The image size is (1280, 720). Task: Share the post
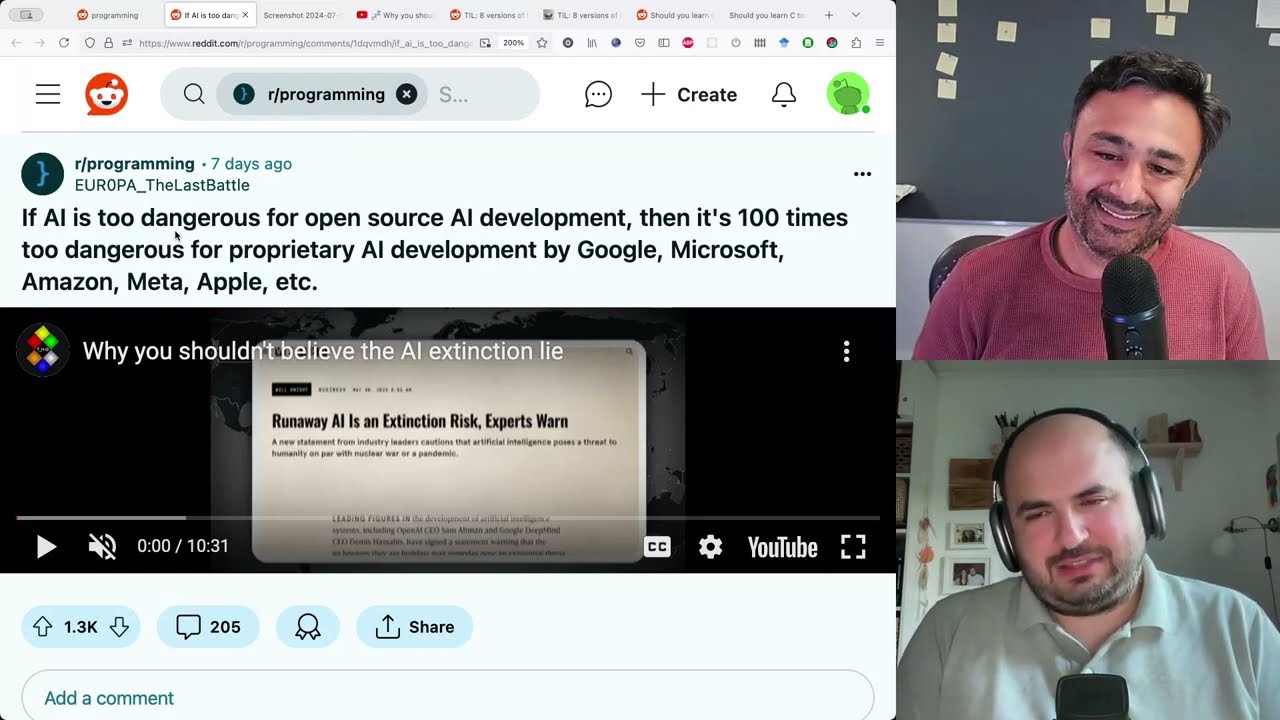click(x=414, y=627)
